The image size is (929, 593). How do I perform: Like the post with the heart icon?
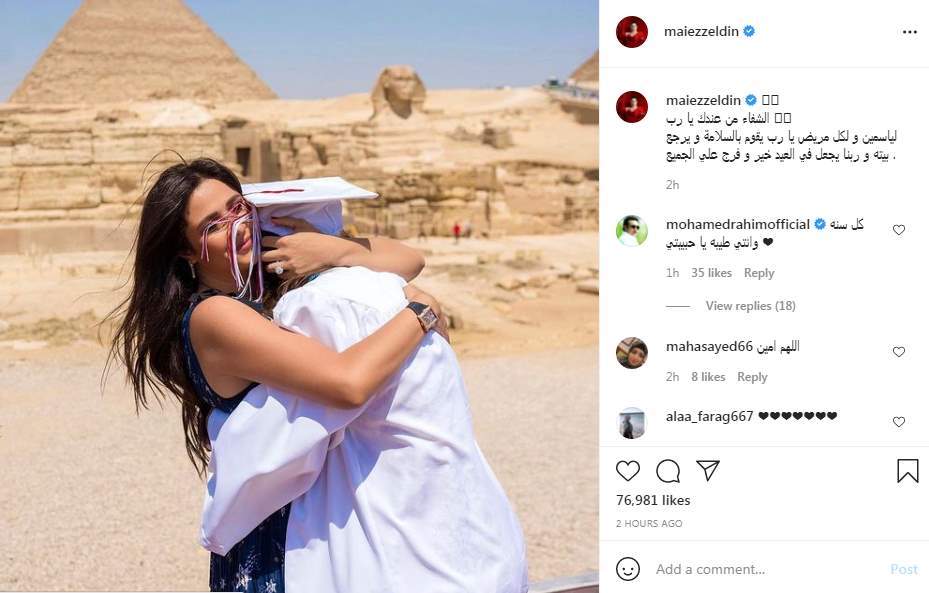pyautogui.click(x=628, y=471)
